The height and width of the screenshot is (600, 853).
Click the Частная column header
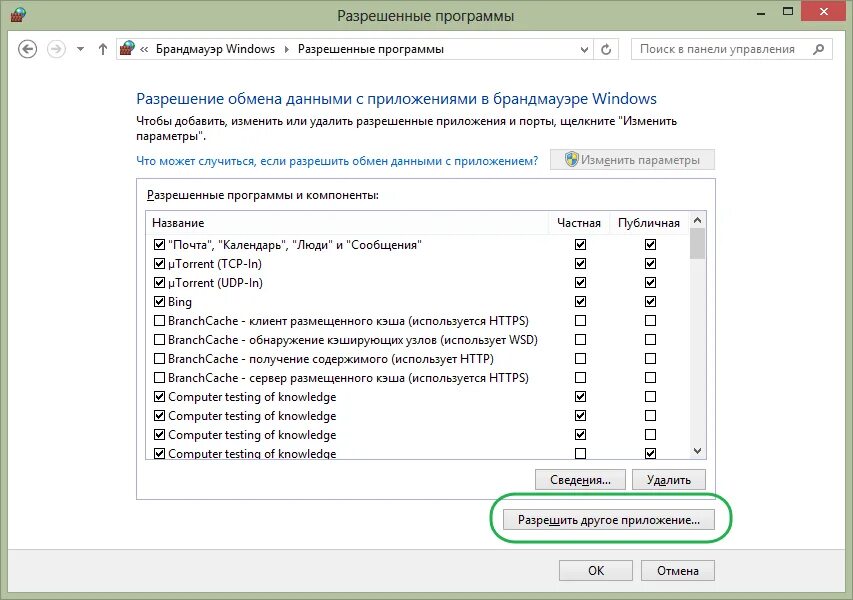(579, 223)
